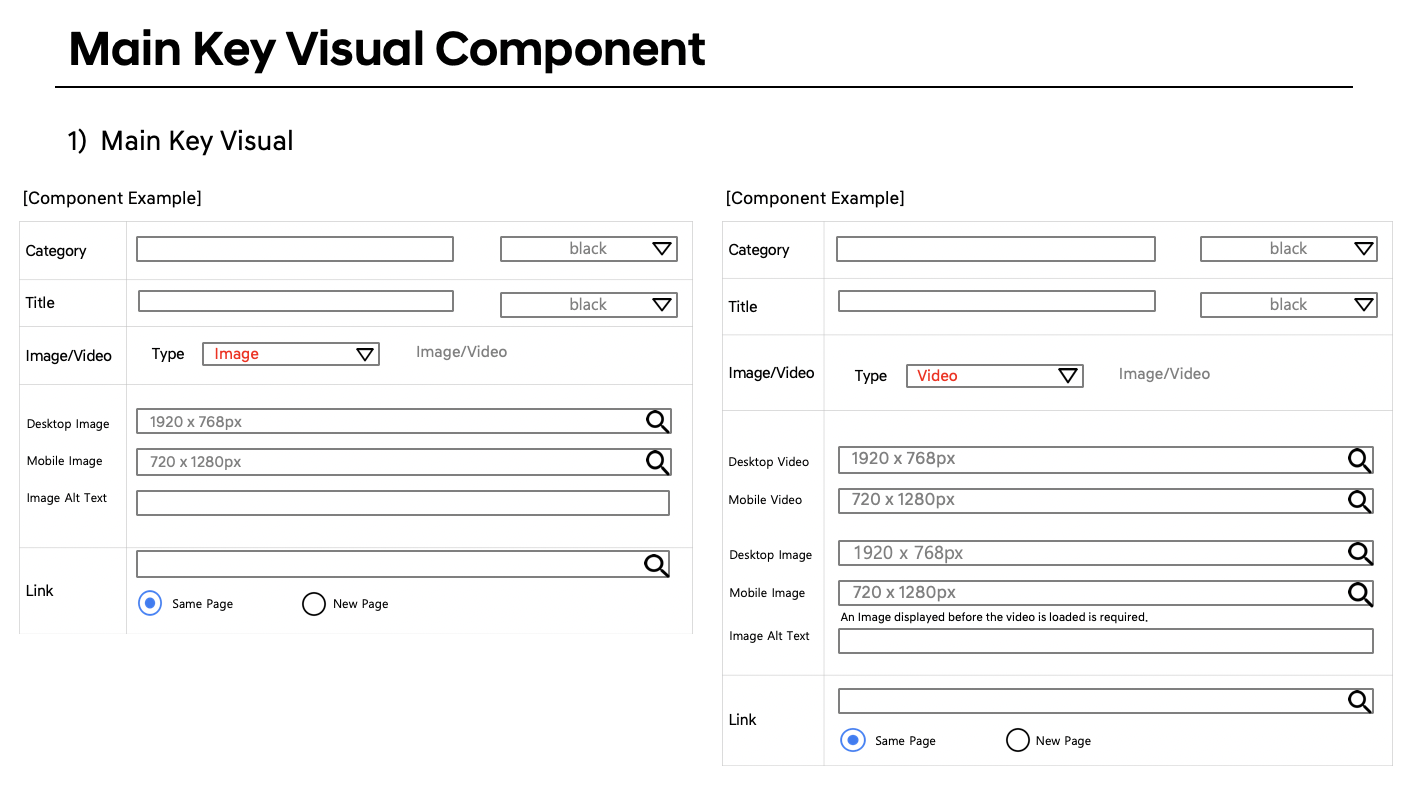
Task: Open the Type dropdown showing Video
Action: coord(994,376)
